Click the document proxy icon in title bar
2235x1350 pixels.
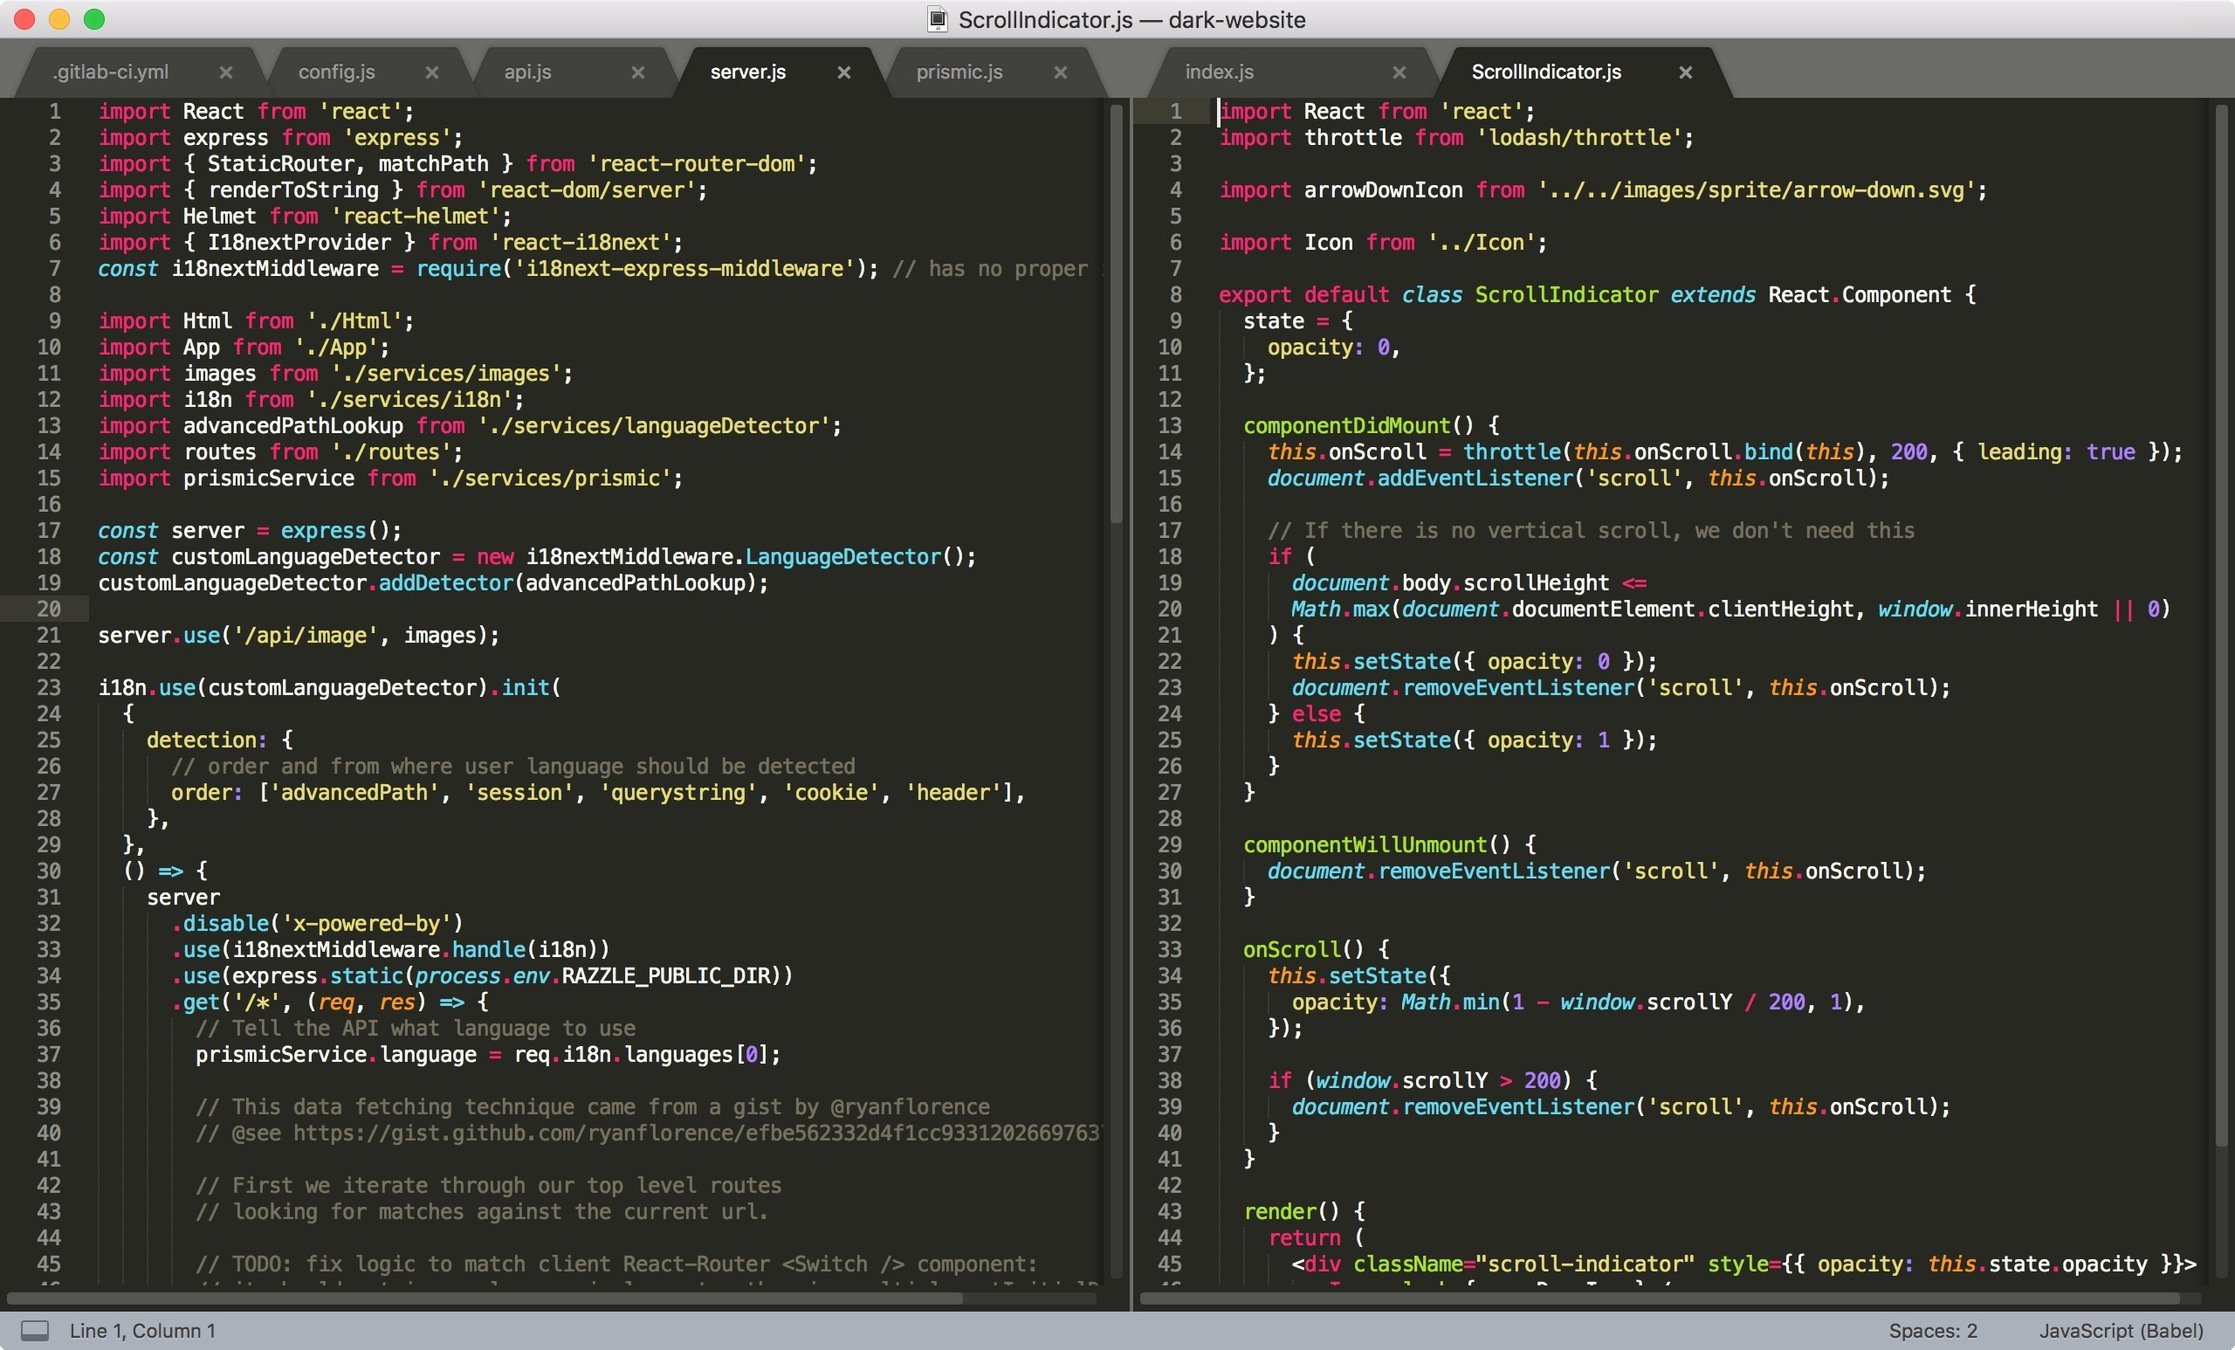[x=937, y=20]
